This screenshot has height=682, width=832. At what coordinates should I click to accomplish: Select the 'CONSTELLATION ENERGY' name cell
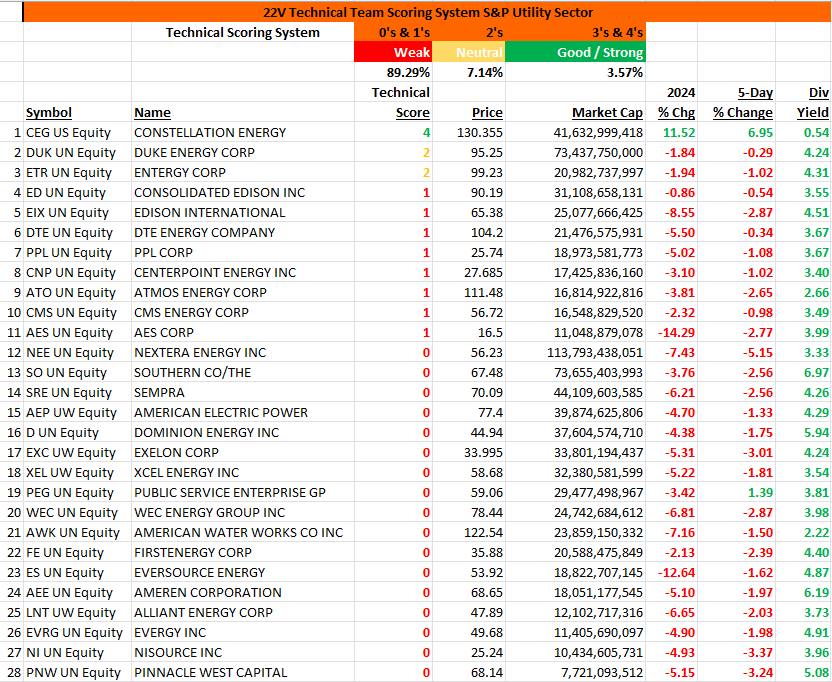click(242, 132)
